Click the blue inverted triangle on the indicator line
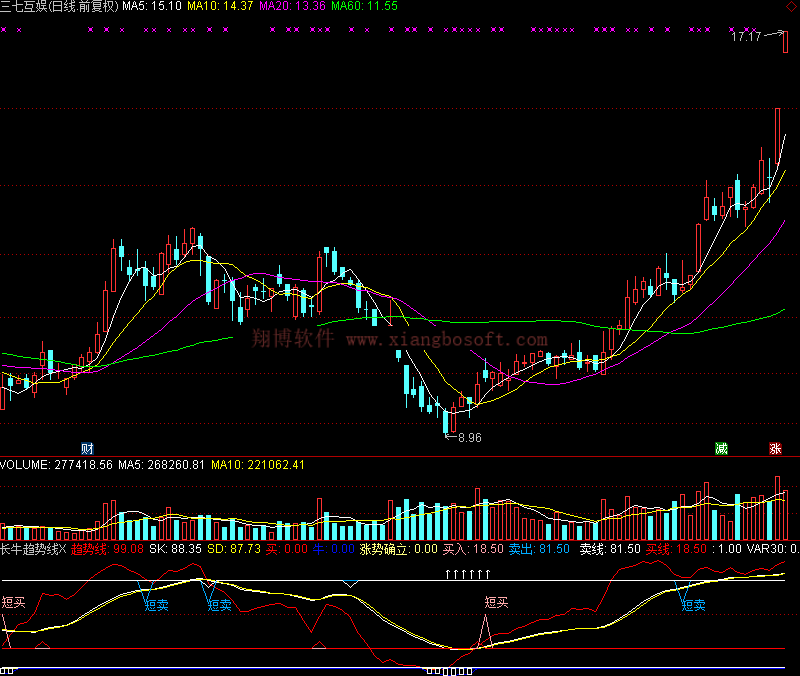The height and width of the screenshot is (676, 800). (350, 584)
